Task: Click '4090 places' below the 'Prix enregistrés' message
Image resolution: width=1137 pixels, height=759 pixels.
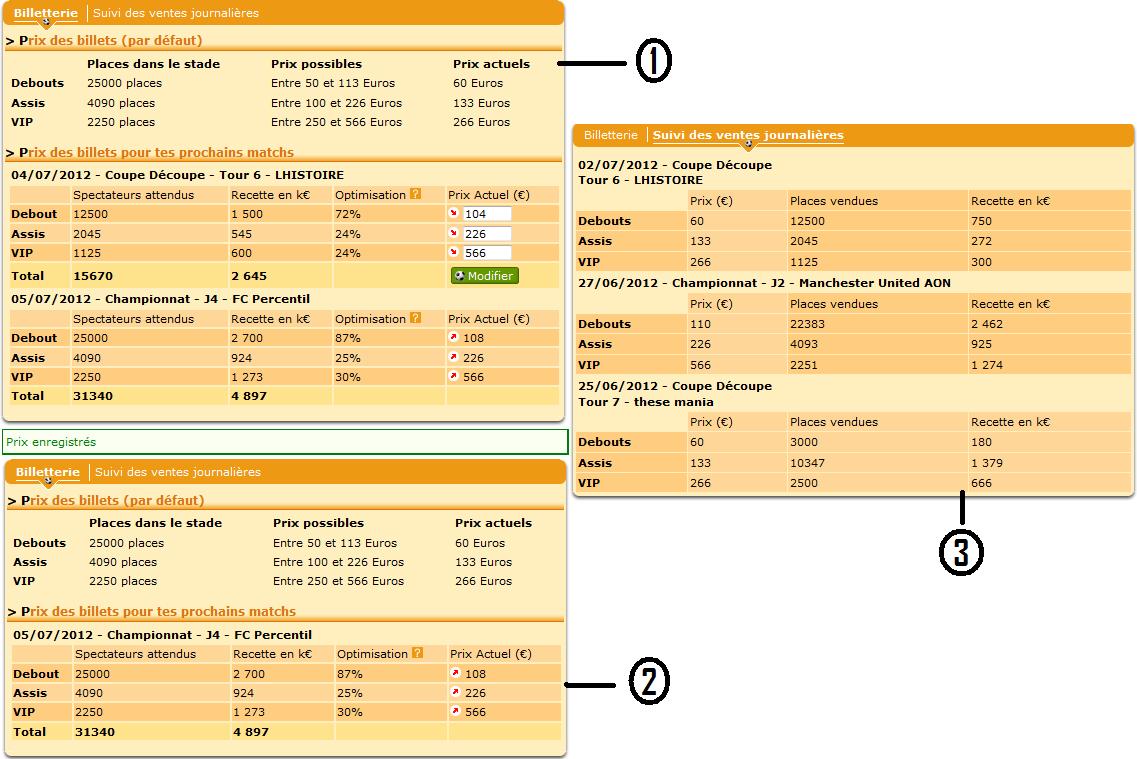Action: pyautogui.click(x=123, y=562)
